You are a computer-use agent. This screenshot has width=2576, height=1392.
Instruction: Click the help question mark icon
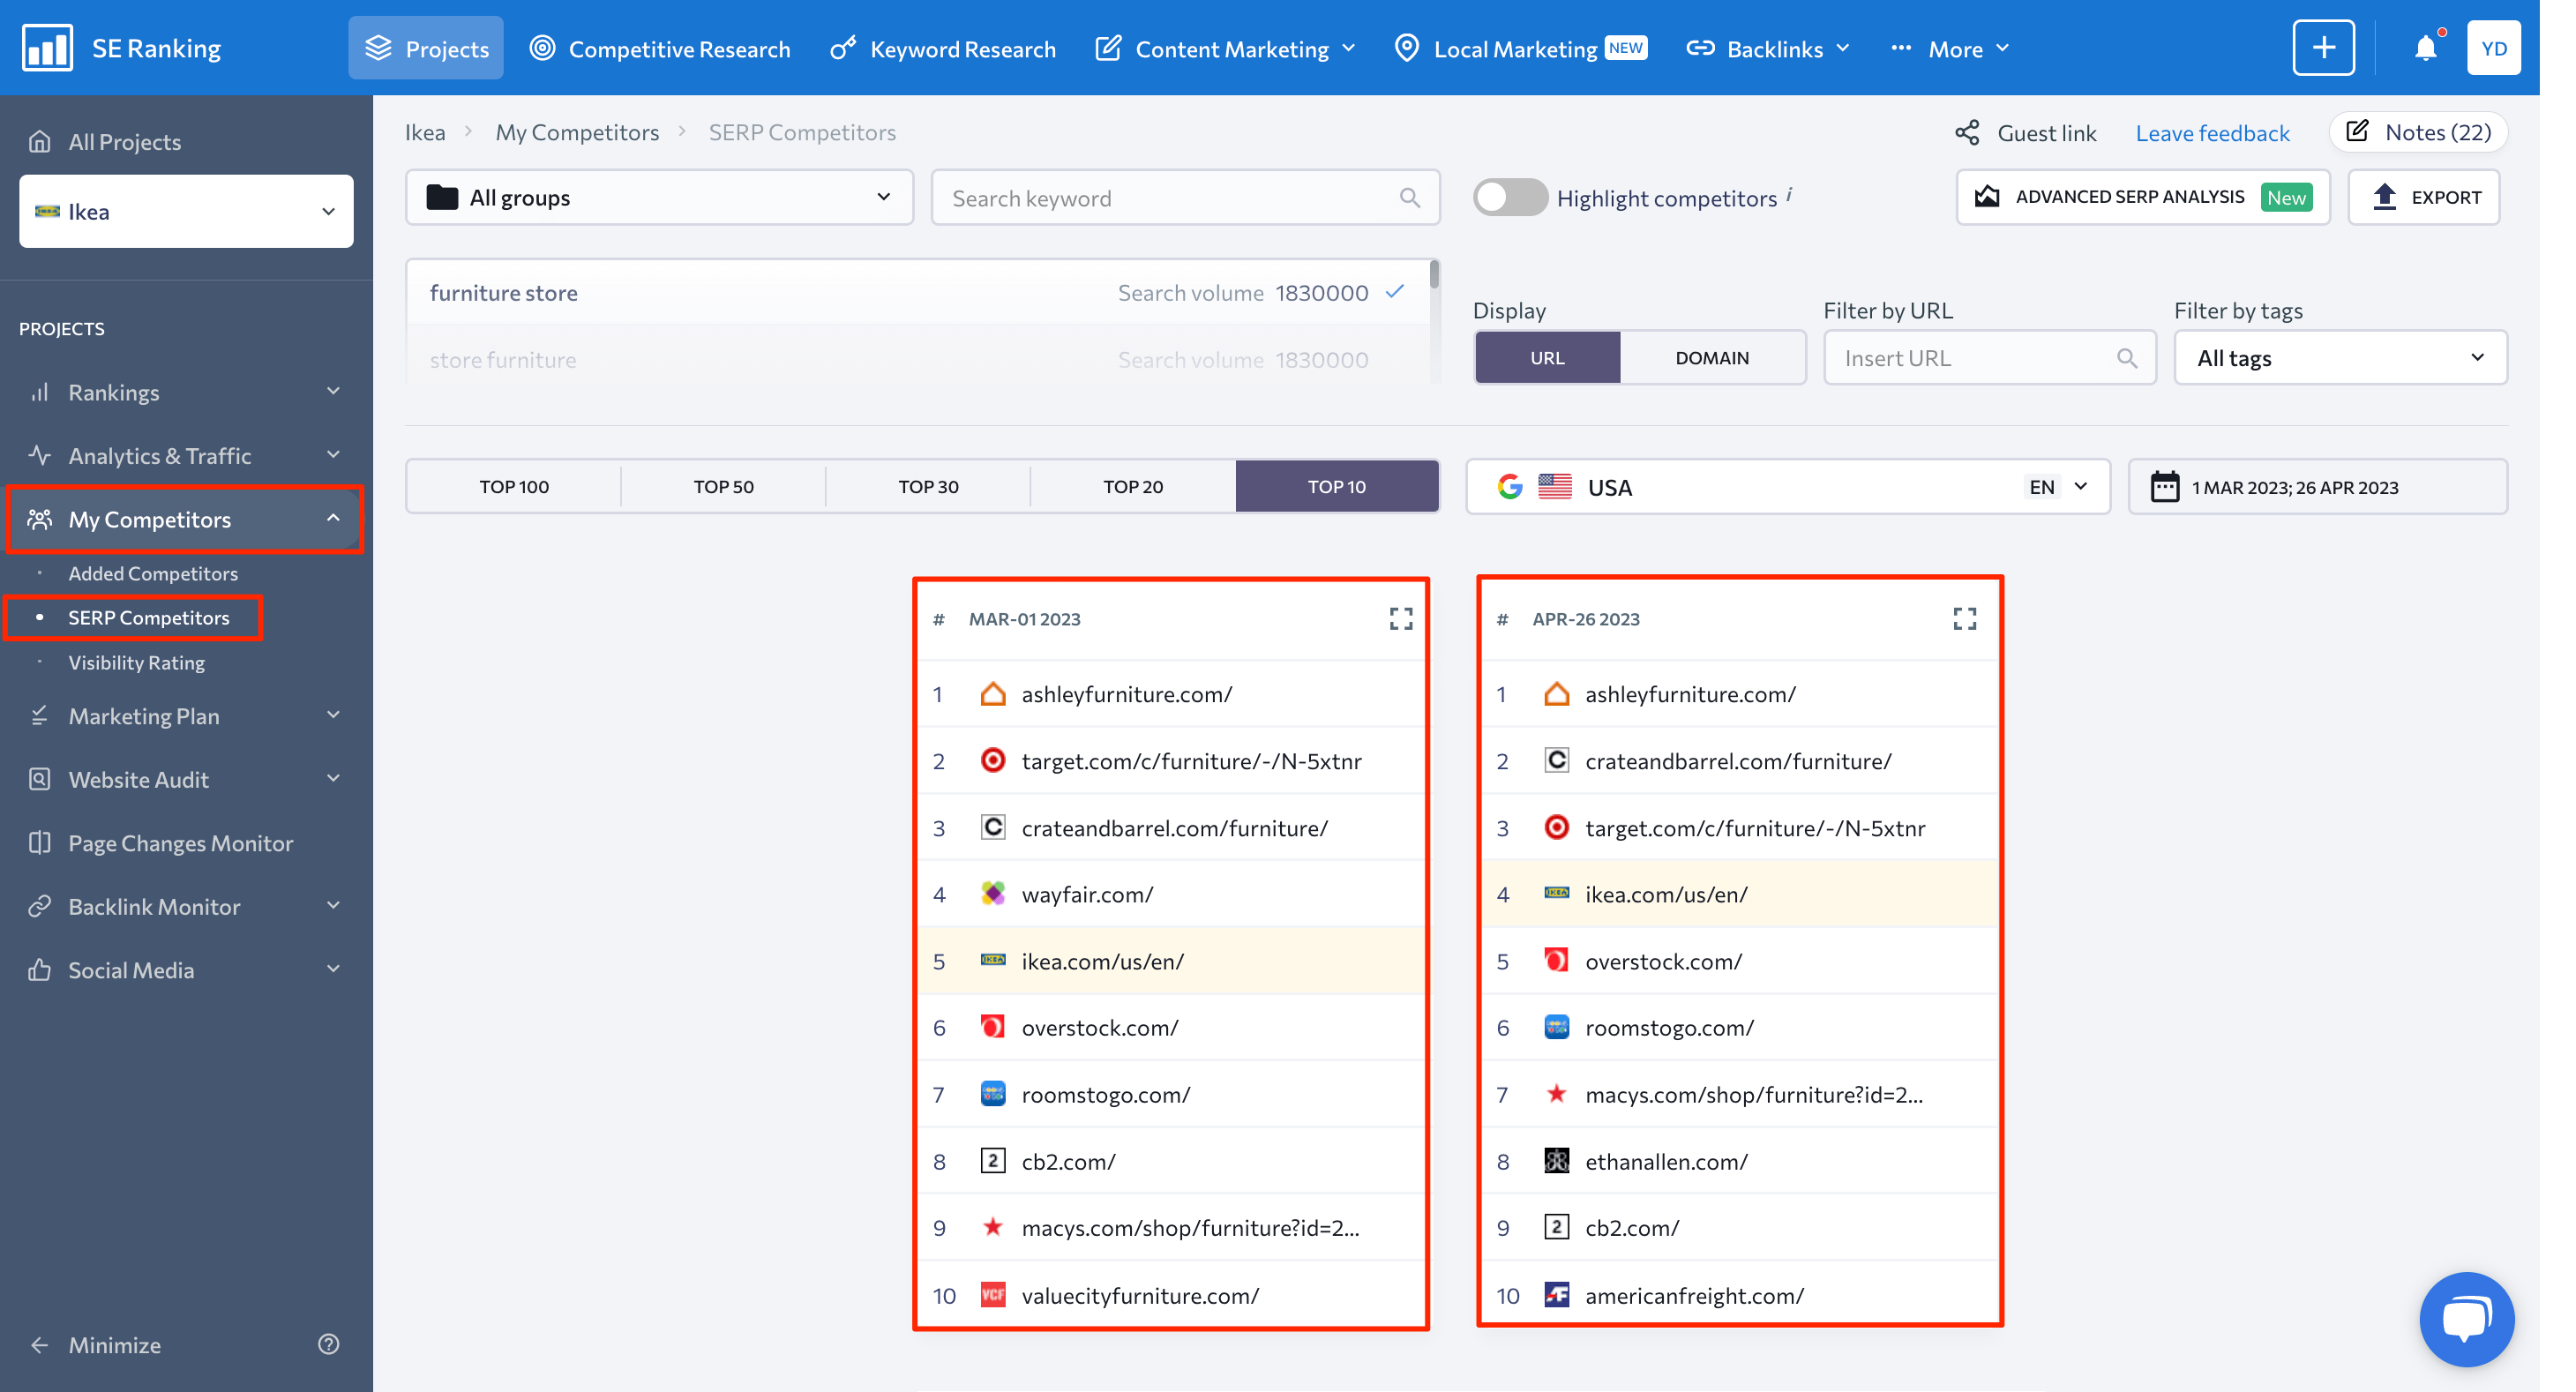click(328, 1344)
